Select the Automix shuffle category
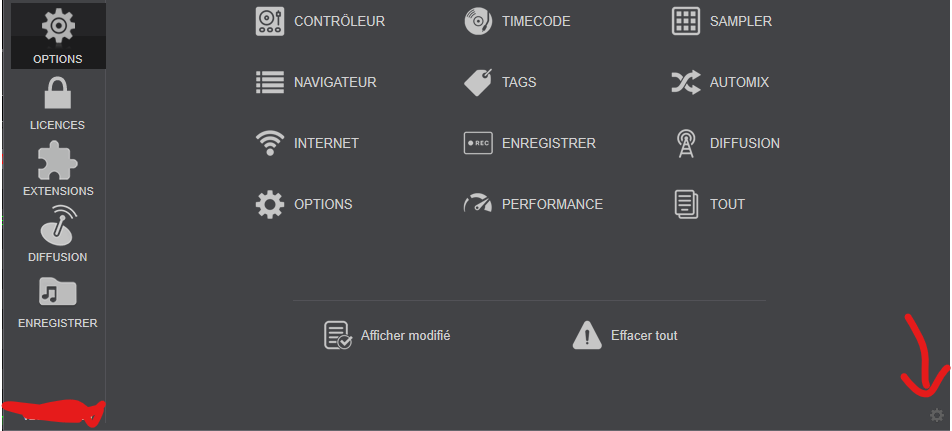The width and height of the screenshot is (952, 431). (720, 82)
